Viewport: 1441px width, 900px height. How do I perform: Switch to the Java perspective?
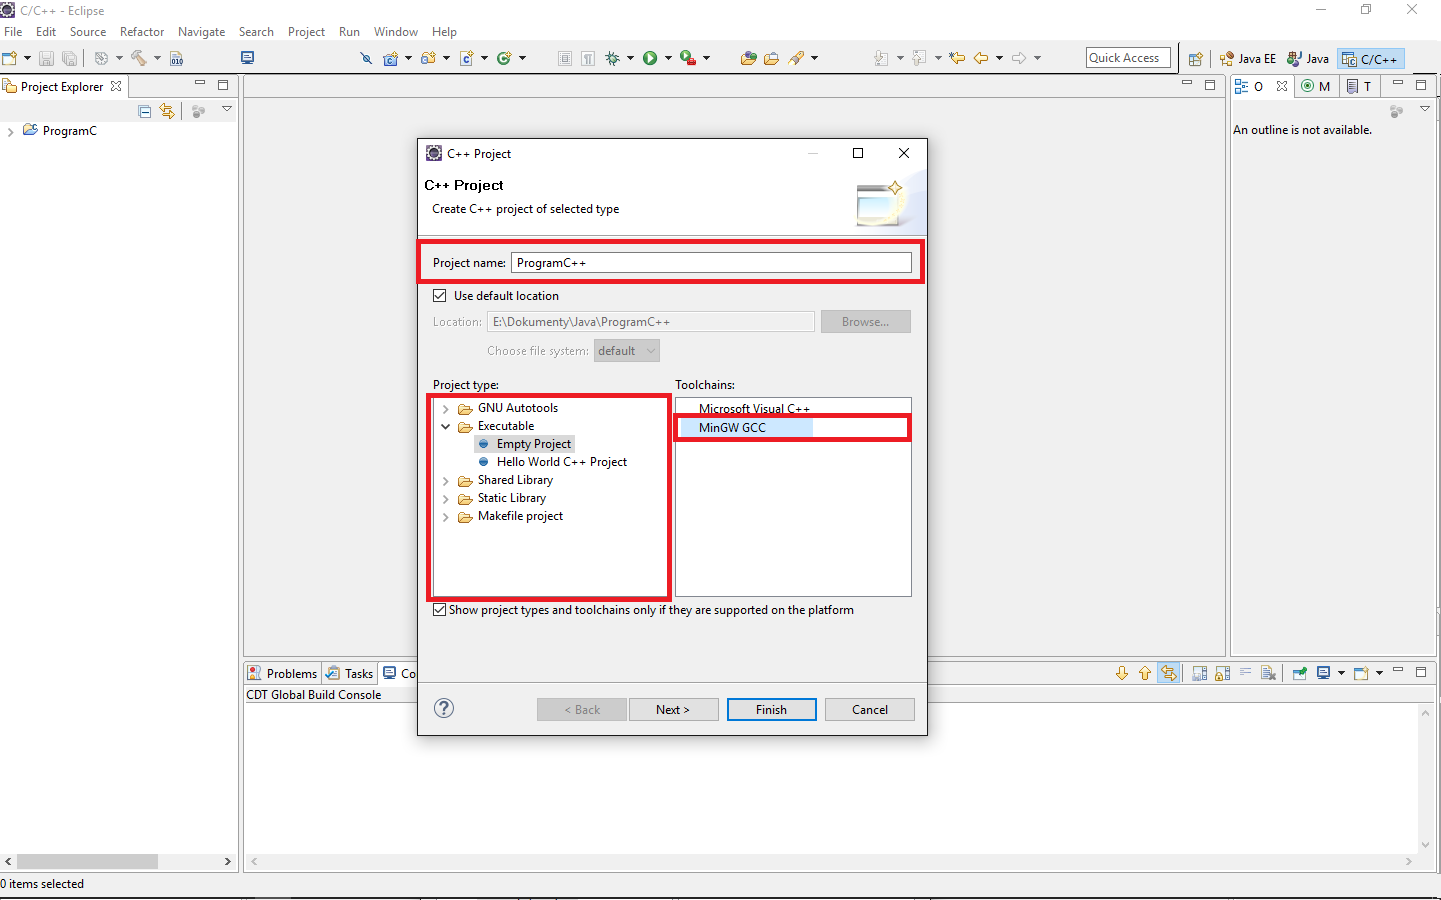coord(1308,59)
